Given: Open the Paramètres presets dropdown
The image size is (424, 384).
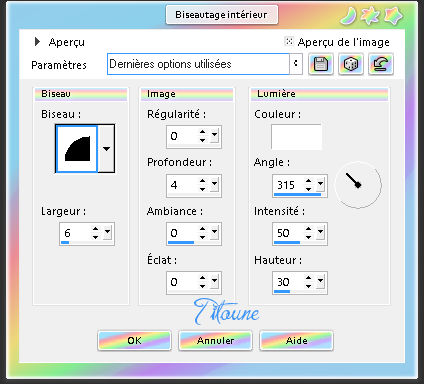Looking at the screenshot, I should 296,64.
